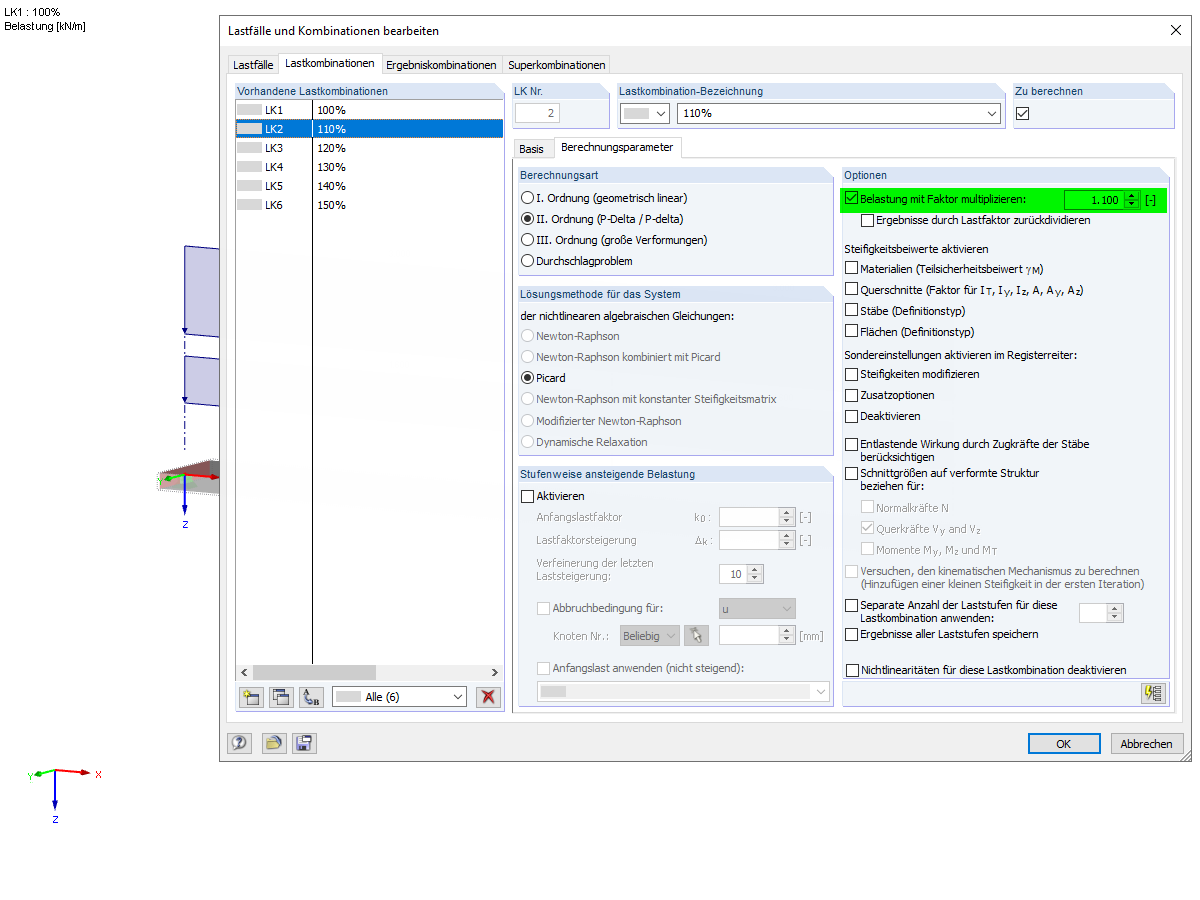Enable Flächen (Definitionstyp) checkbox
1200x900 pixels.
click(x=852, y=331)
